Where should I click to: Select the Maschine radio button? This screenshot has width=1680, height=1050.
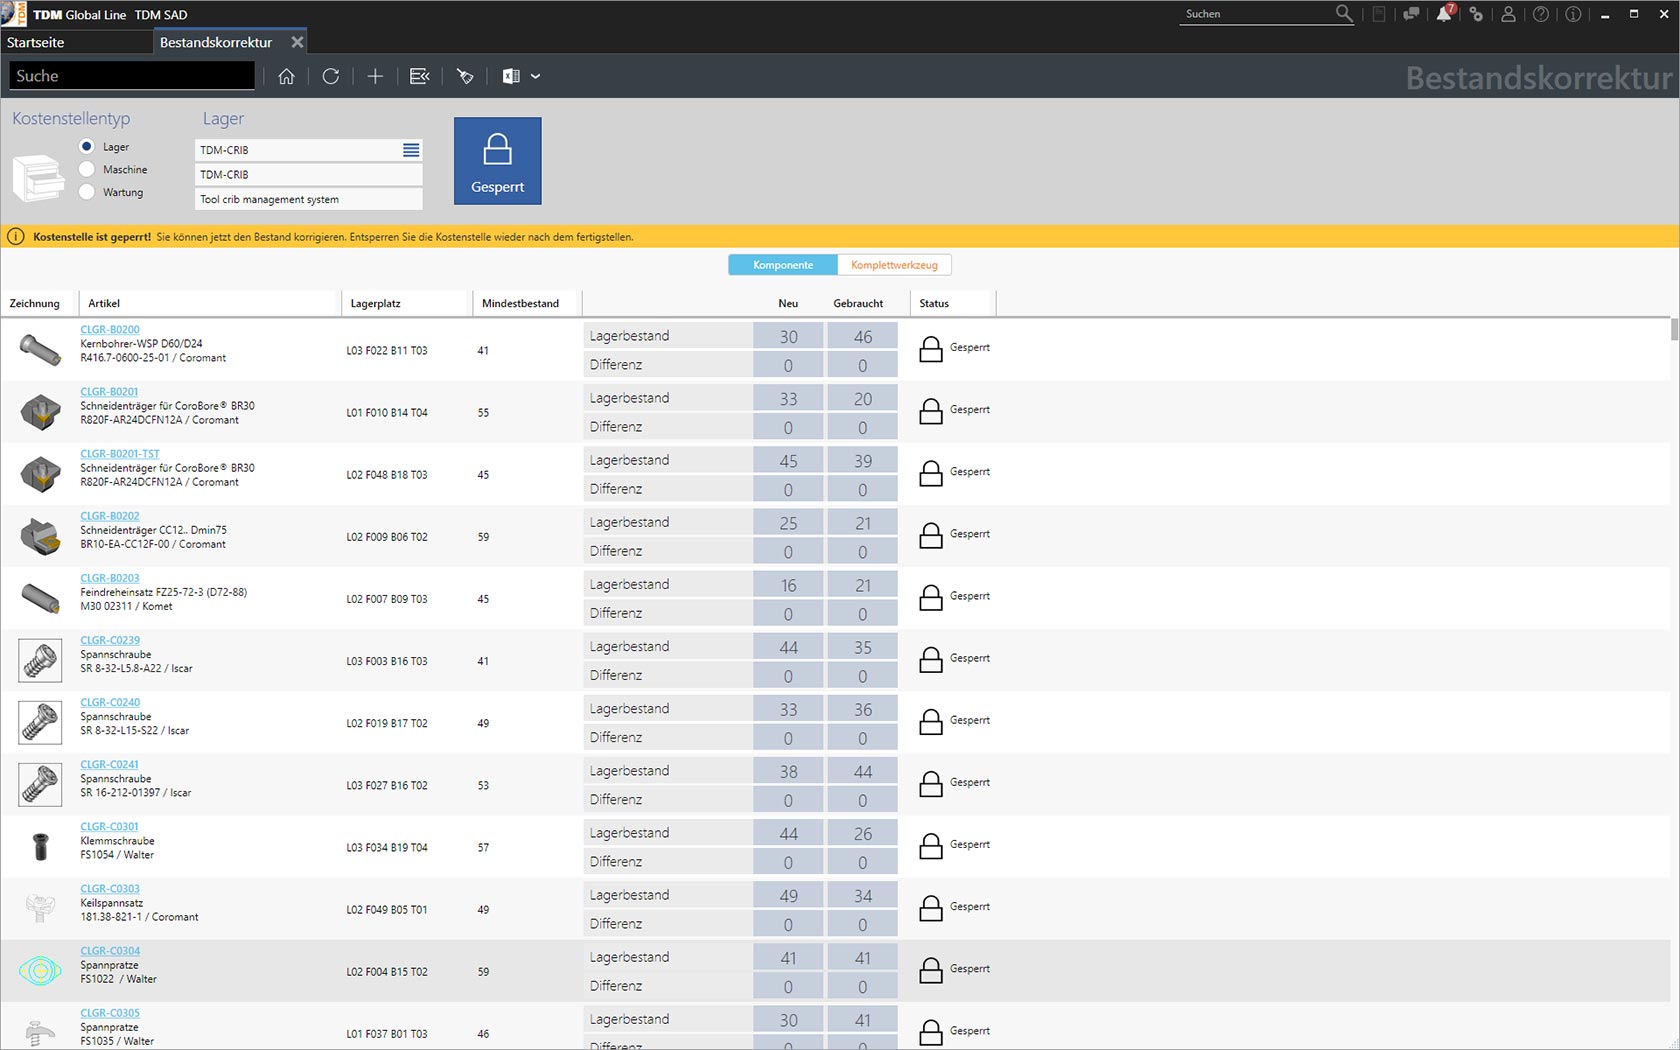tap(87, 169)
